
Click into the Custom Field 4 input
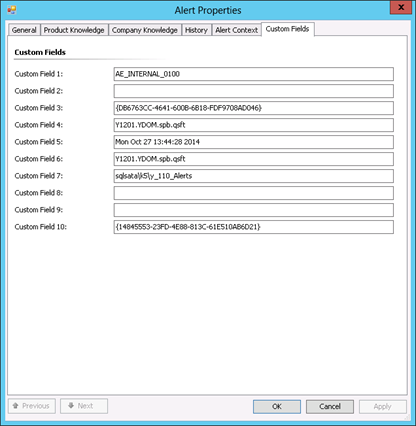coord(254,125)
